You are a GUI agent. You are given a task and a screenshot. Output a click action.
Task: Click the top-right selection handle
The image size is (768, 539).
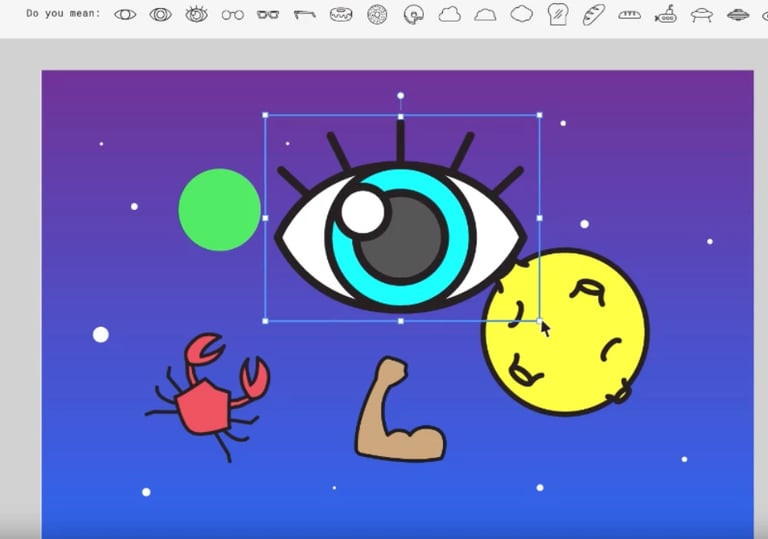click(540, 115)
